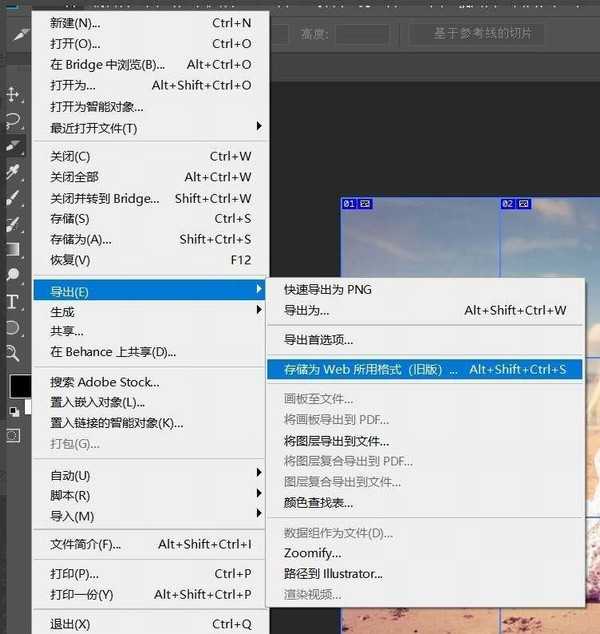Screen dimensions: 600x634
Task: Select the Lasso tool
Action: [x=13, y=120]
